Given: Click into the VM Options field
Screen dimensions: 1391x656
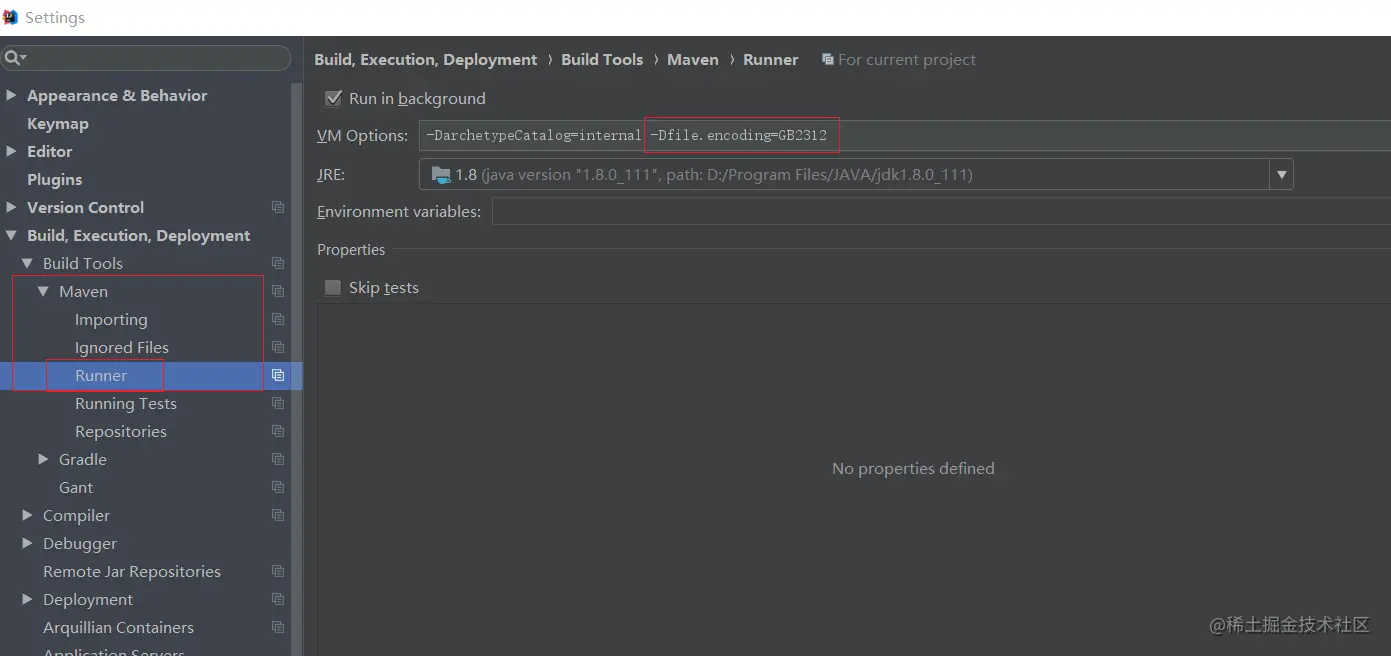Looking at the screenshot, I should (905, 135).
